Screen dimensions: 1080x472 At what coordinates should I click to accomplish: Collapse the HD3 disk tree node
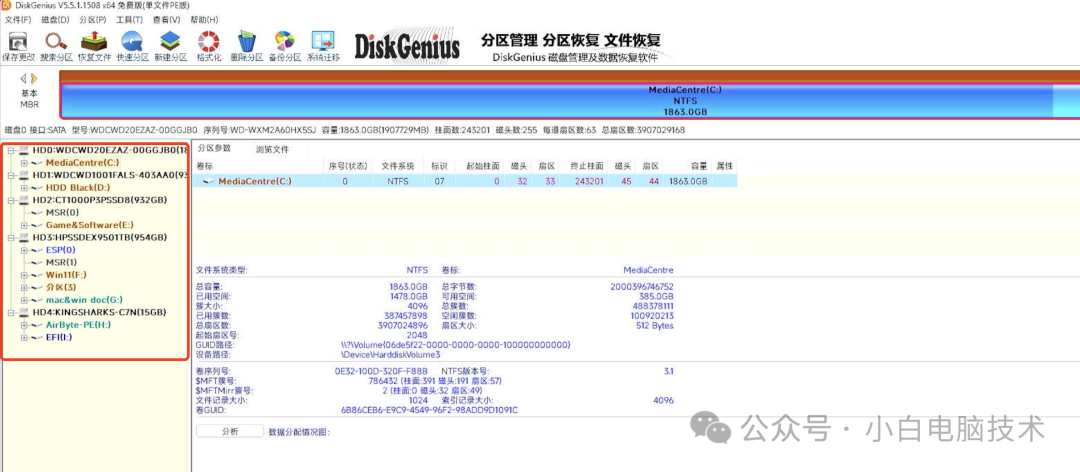(x=11, y=238)
